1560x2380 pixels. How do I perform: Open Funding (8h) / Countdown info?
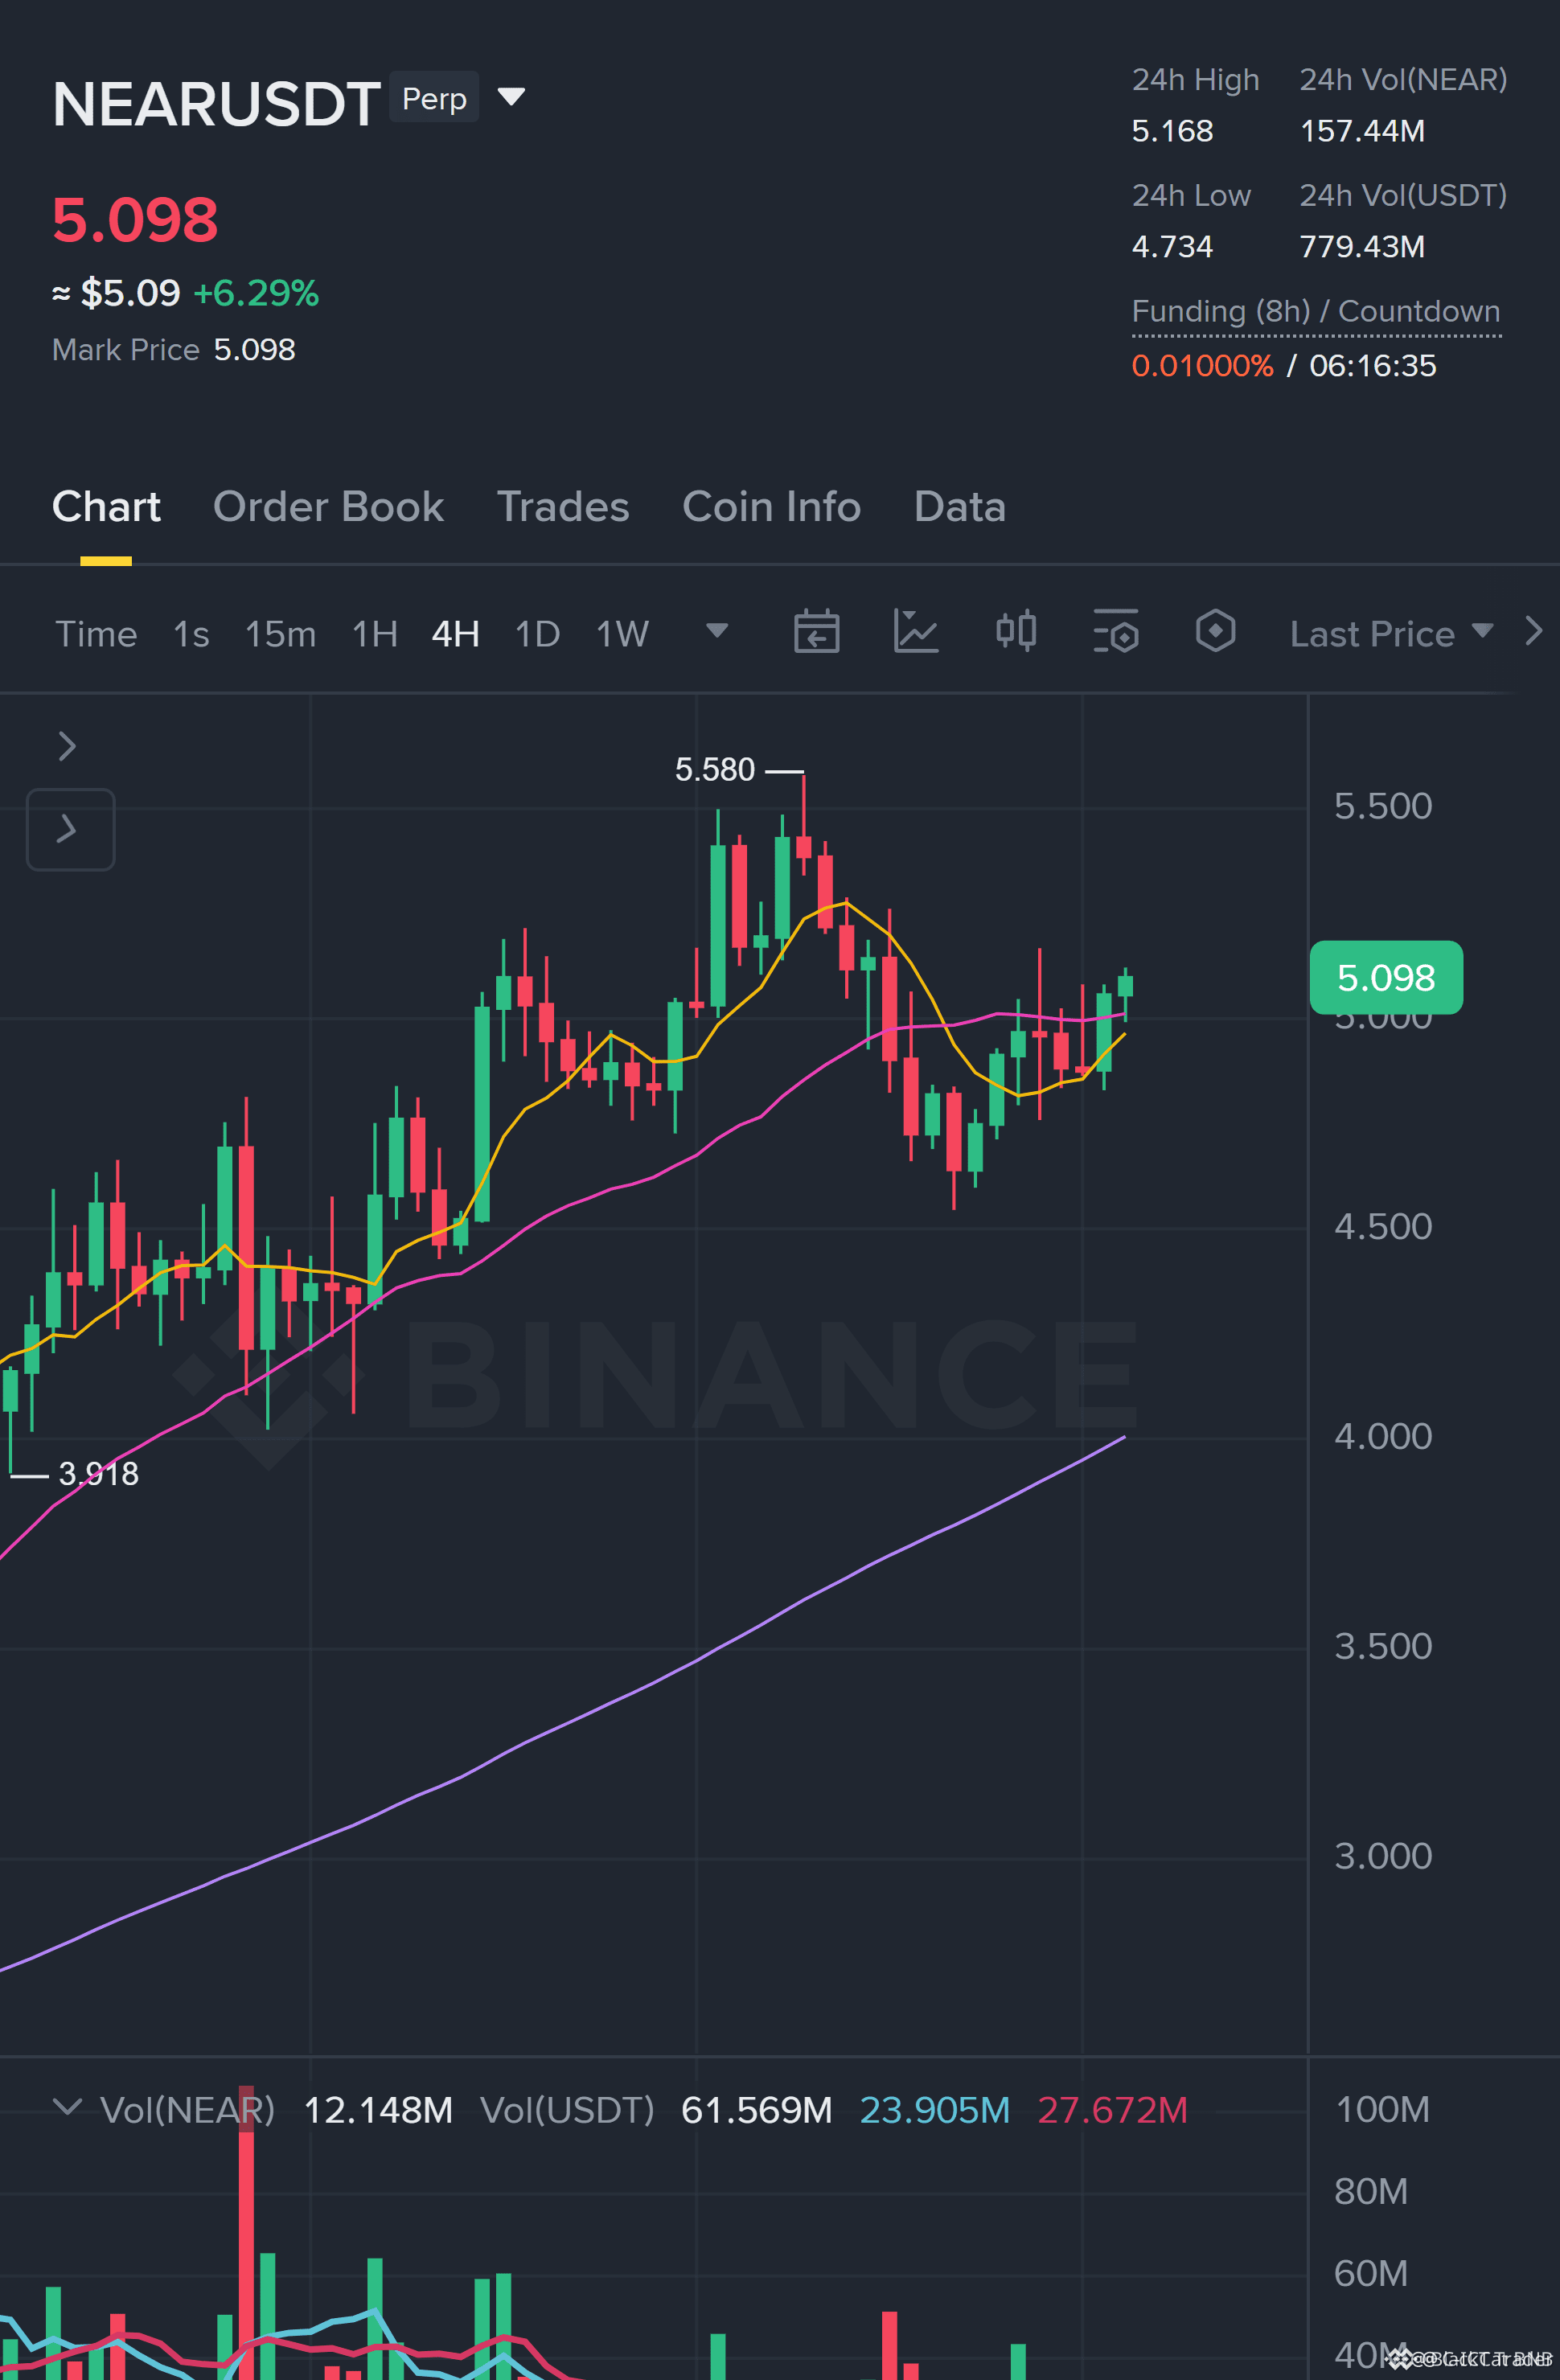[1315, 311]
